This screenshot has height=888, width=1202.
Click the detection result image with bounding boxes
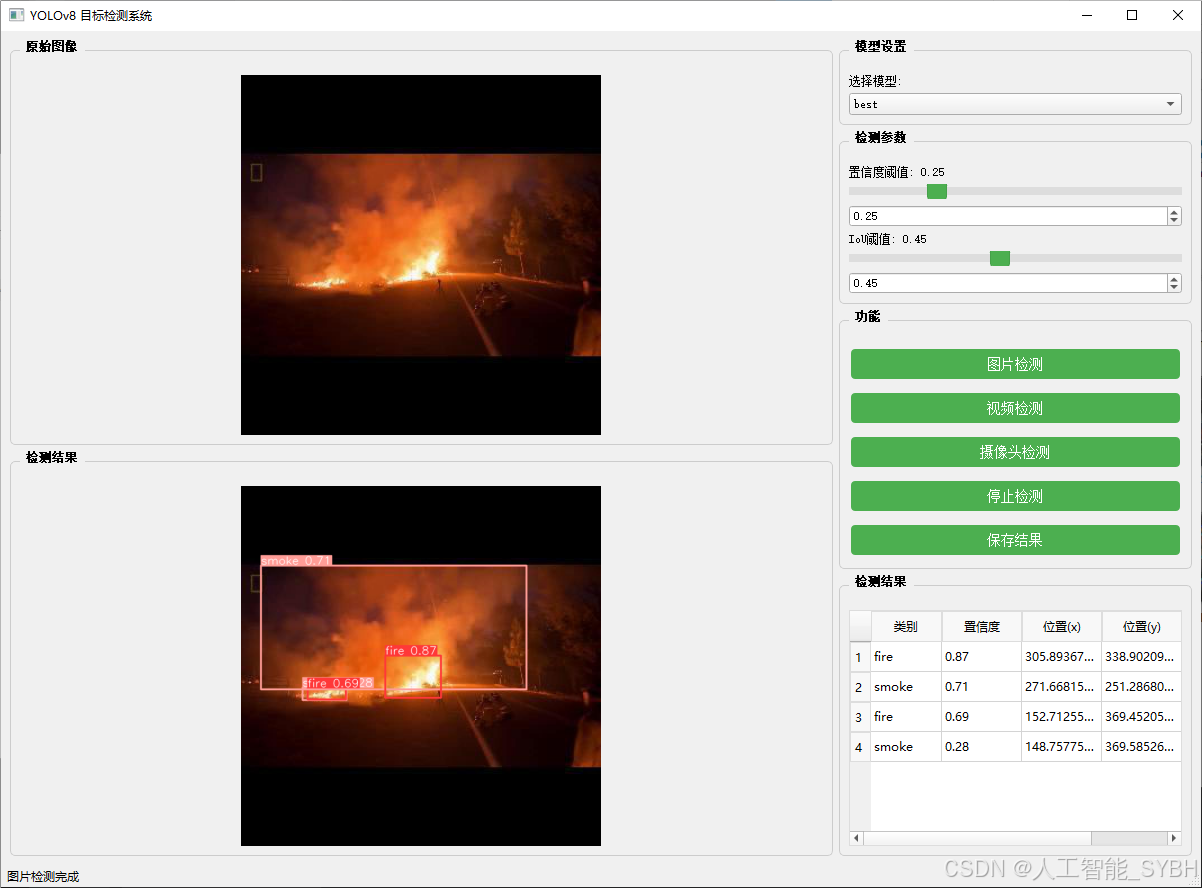(x=420, y=665)
